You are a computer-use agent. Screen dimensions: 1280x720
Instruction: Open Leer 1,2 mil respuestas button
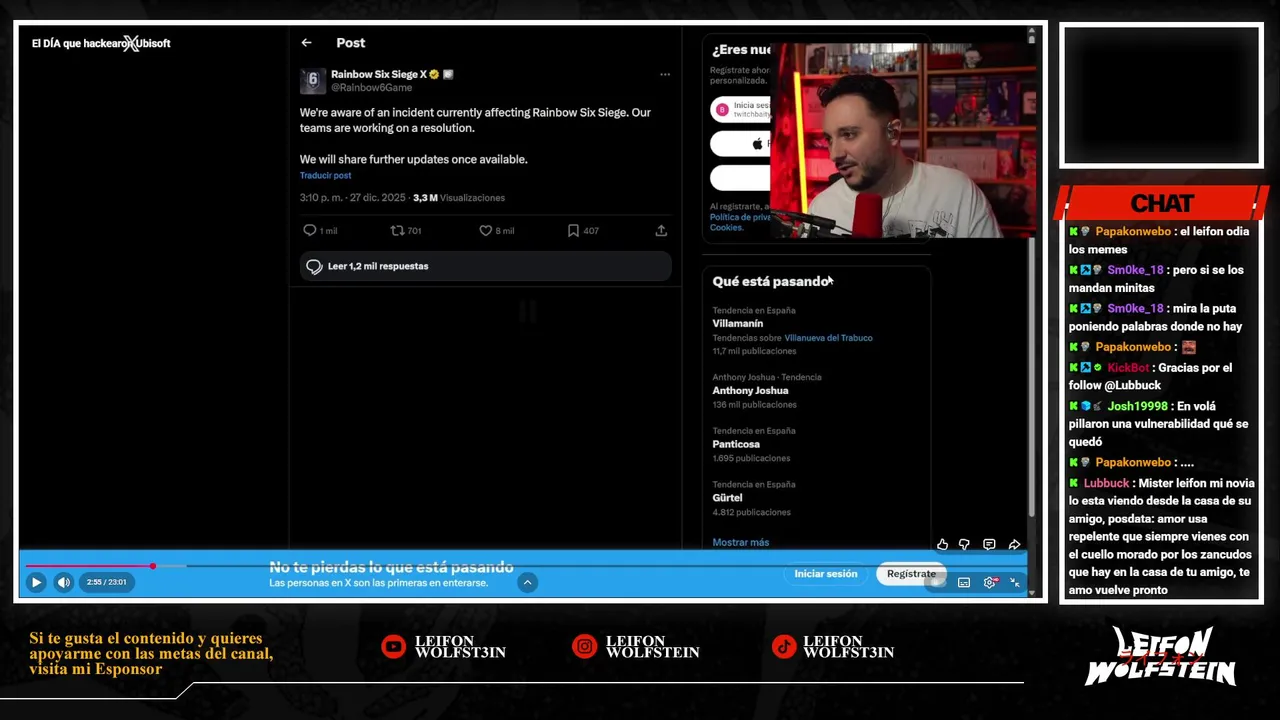[x=485, y=266]
